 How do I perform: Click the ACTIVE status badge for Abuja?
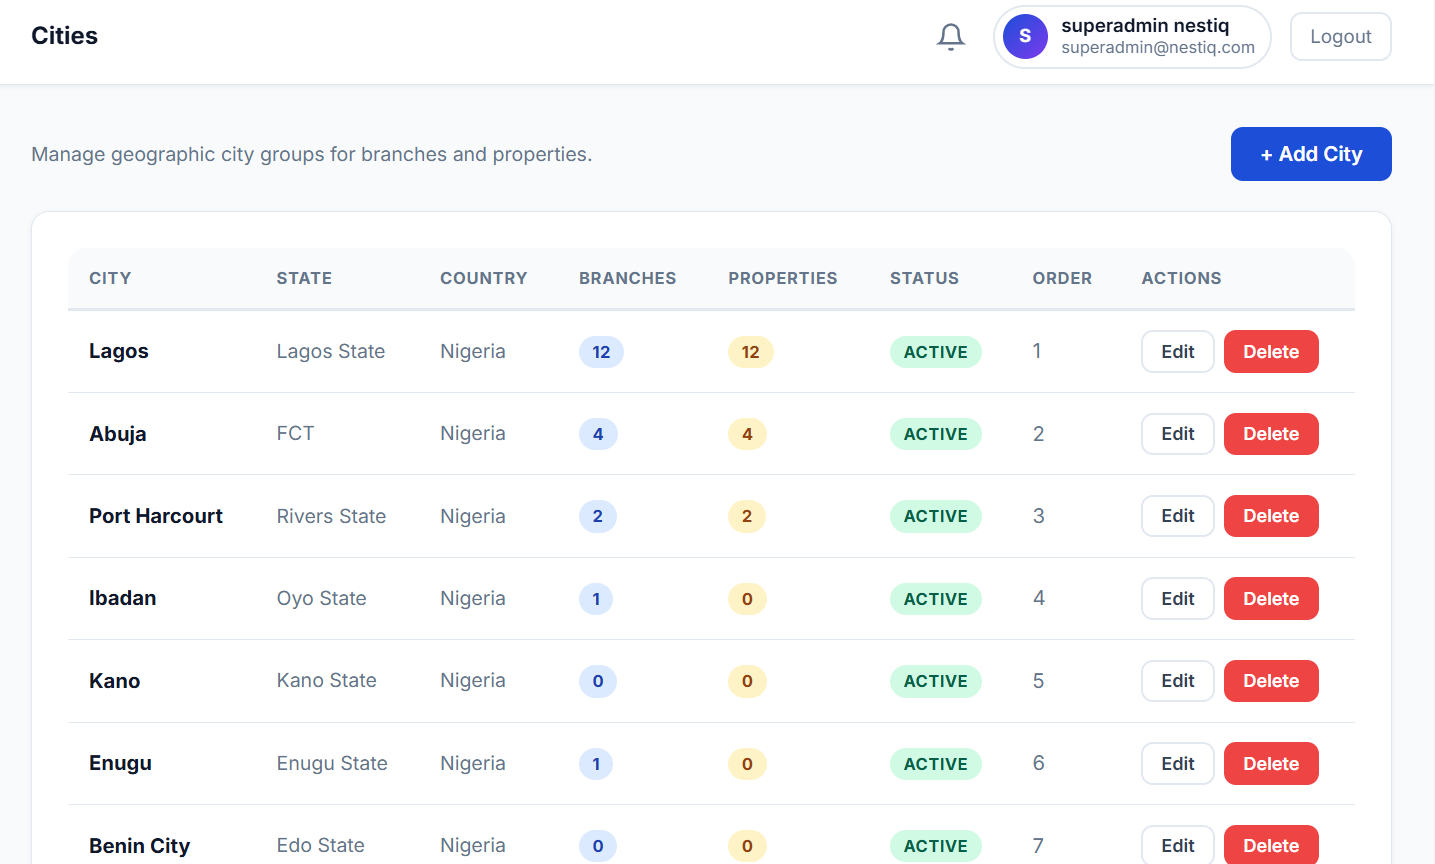pos(936,434)
